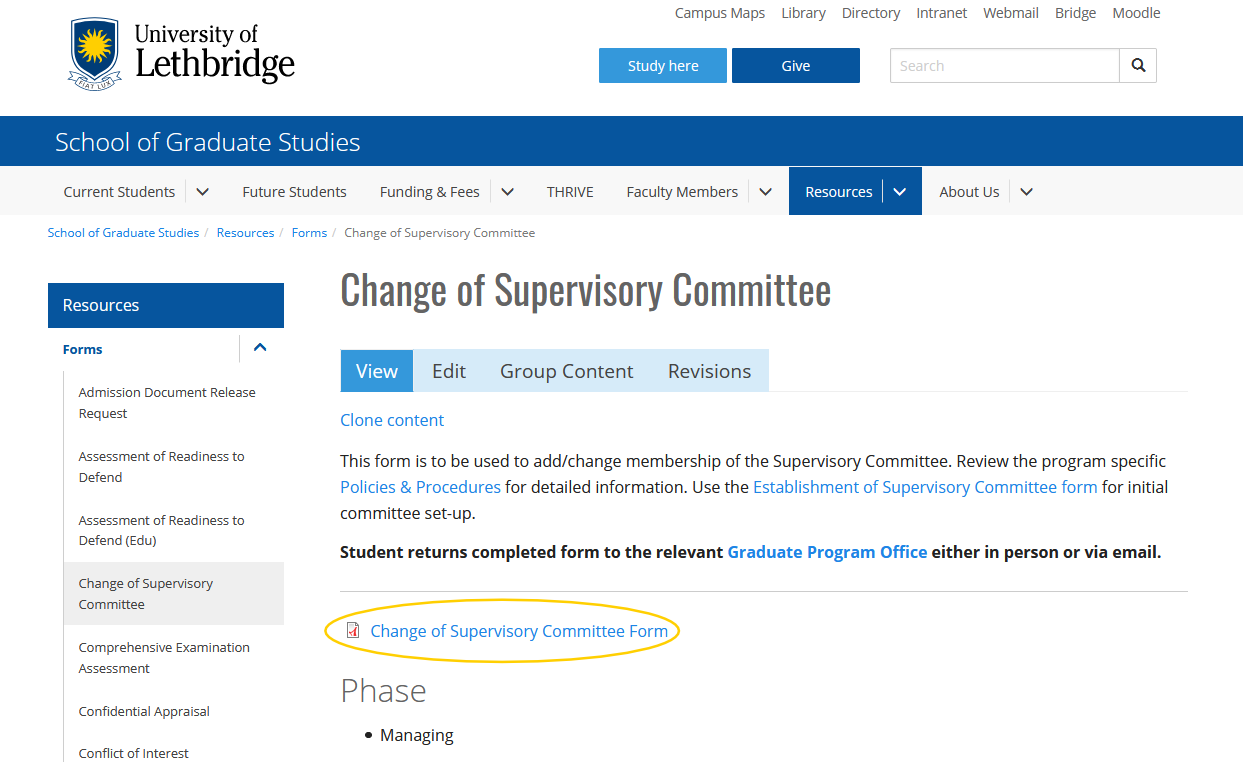Click the Study here button
The width and height of the screenshot is (1243, 762).
point(663,66)
